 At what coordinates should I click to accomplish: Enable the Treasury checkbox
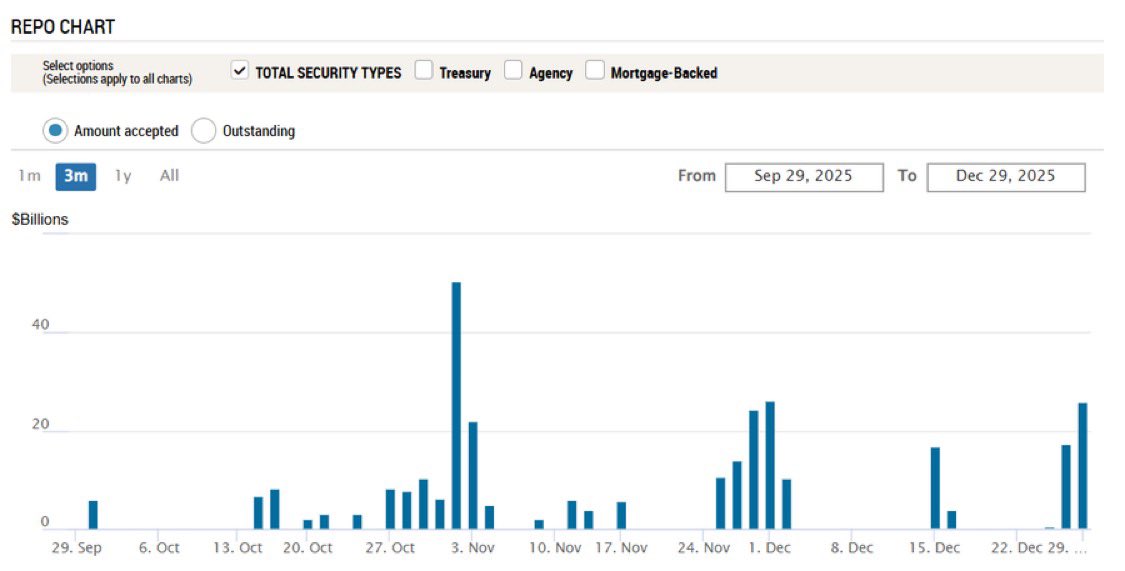[424, 70]
